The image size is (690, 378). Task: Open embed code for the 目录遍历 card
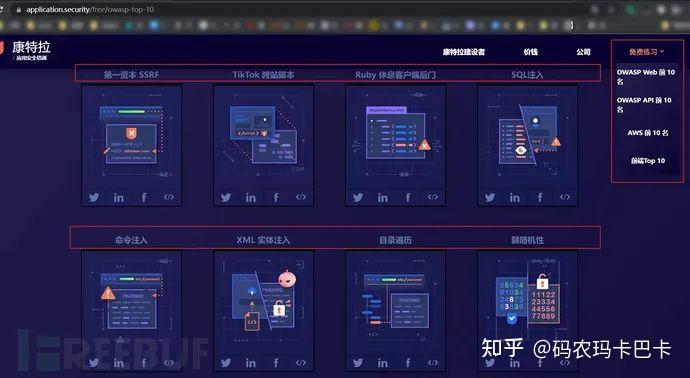click(x=433, y=363)
